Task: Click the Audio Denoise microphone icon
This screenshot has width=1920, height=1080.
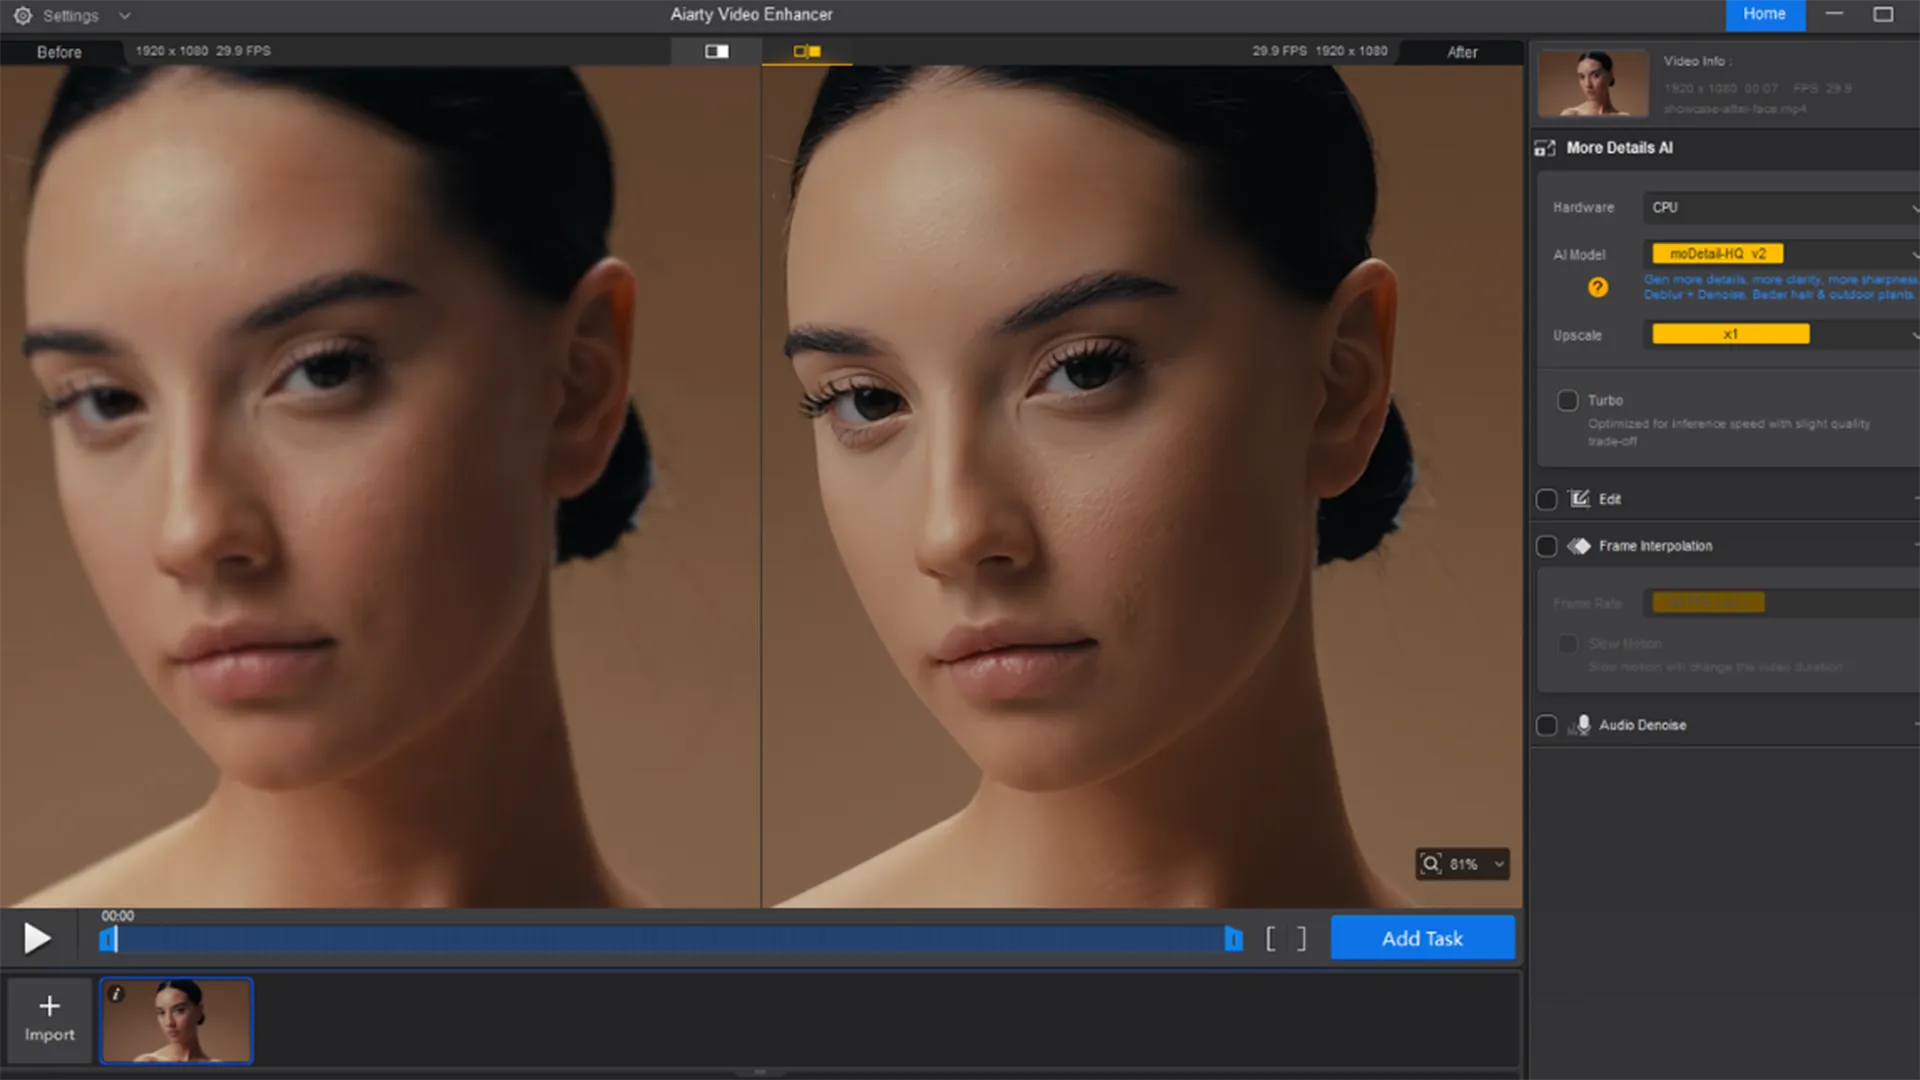Action: [1583, 725]
